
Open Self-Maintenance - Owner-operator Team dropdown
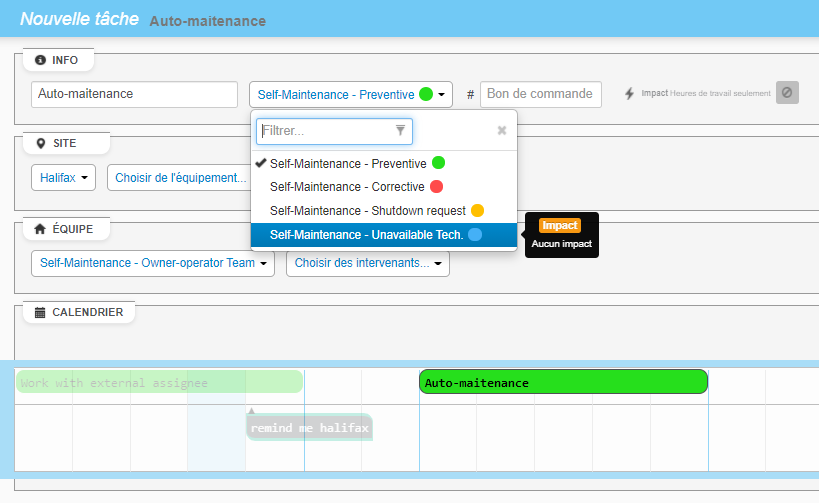click(x=153, y=264)
